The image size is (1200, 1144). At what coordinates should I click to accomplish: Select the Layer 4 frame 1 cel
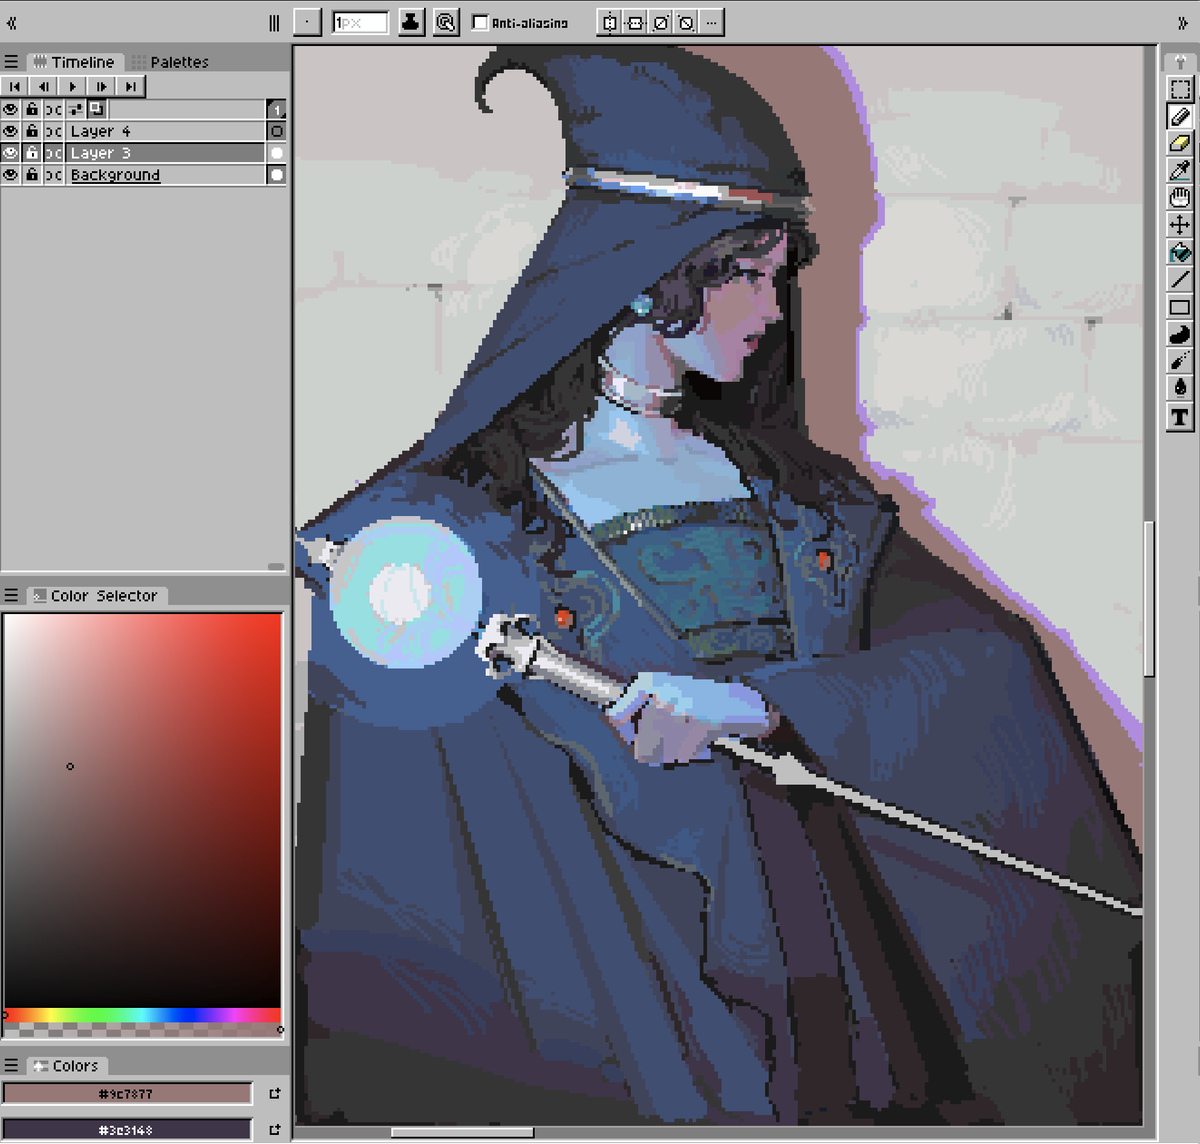coord(277,131)
